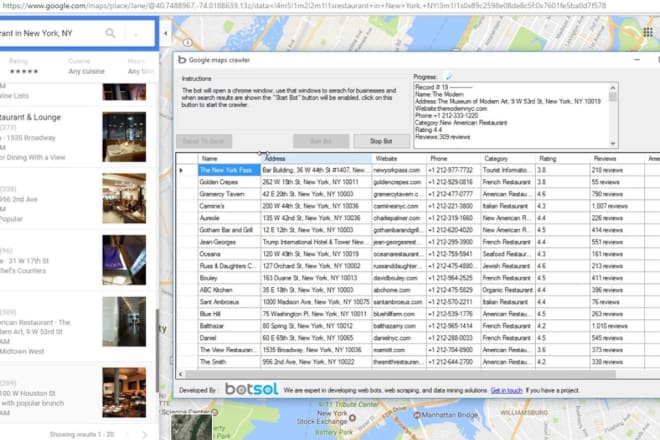Select the ABC Kitchen name cell
This screenshot has width=660, height=440.
[x=229, y=290]
